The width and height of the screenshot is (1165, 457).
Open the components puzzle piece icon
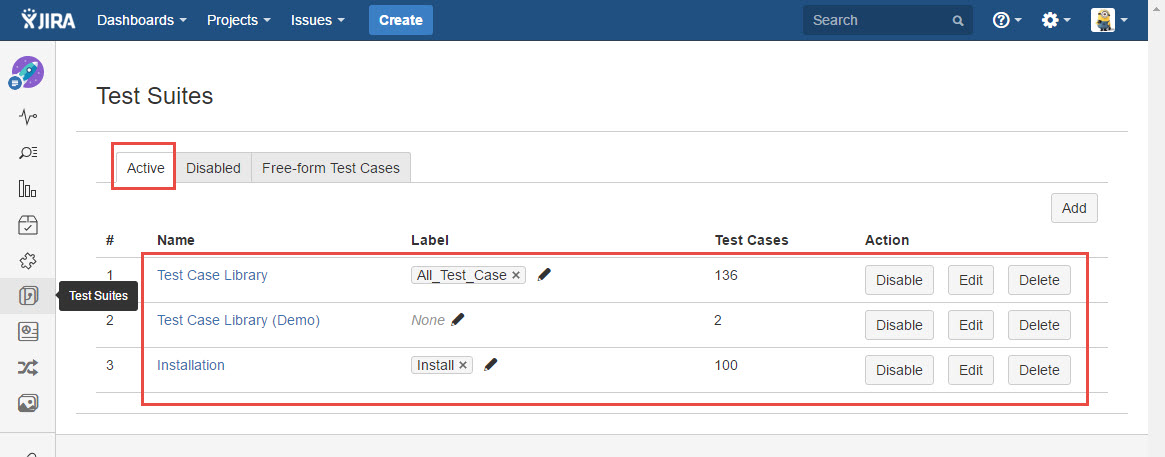(x=27, y=260)
